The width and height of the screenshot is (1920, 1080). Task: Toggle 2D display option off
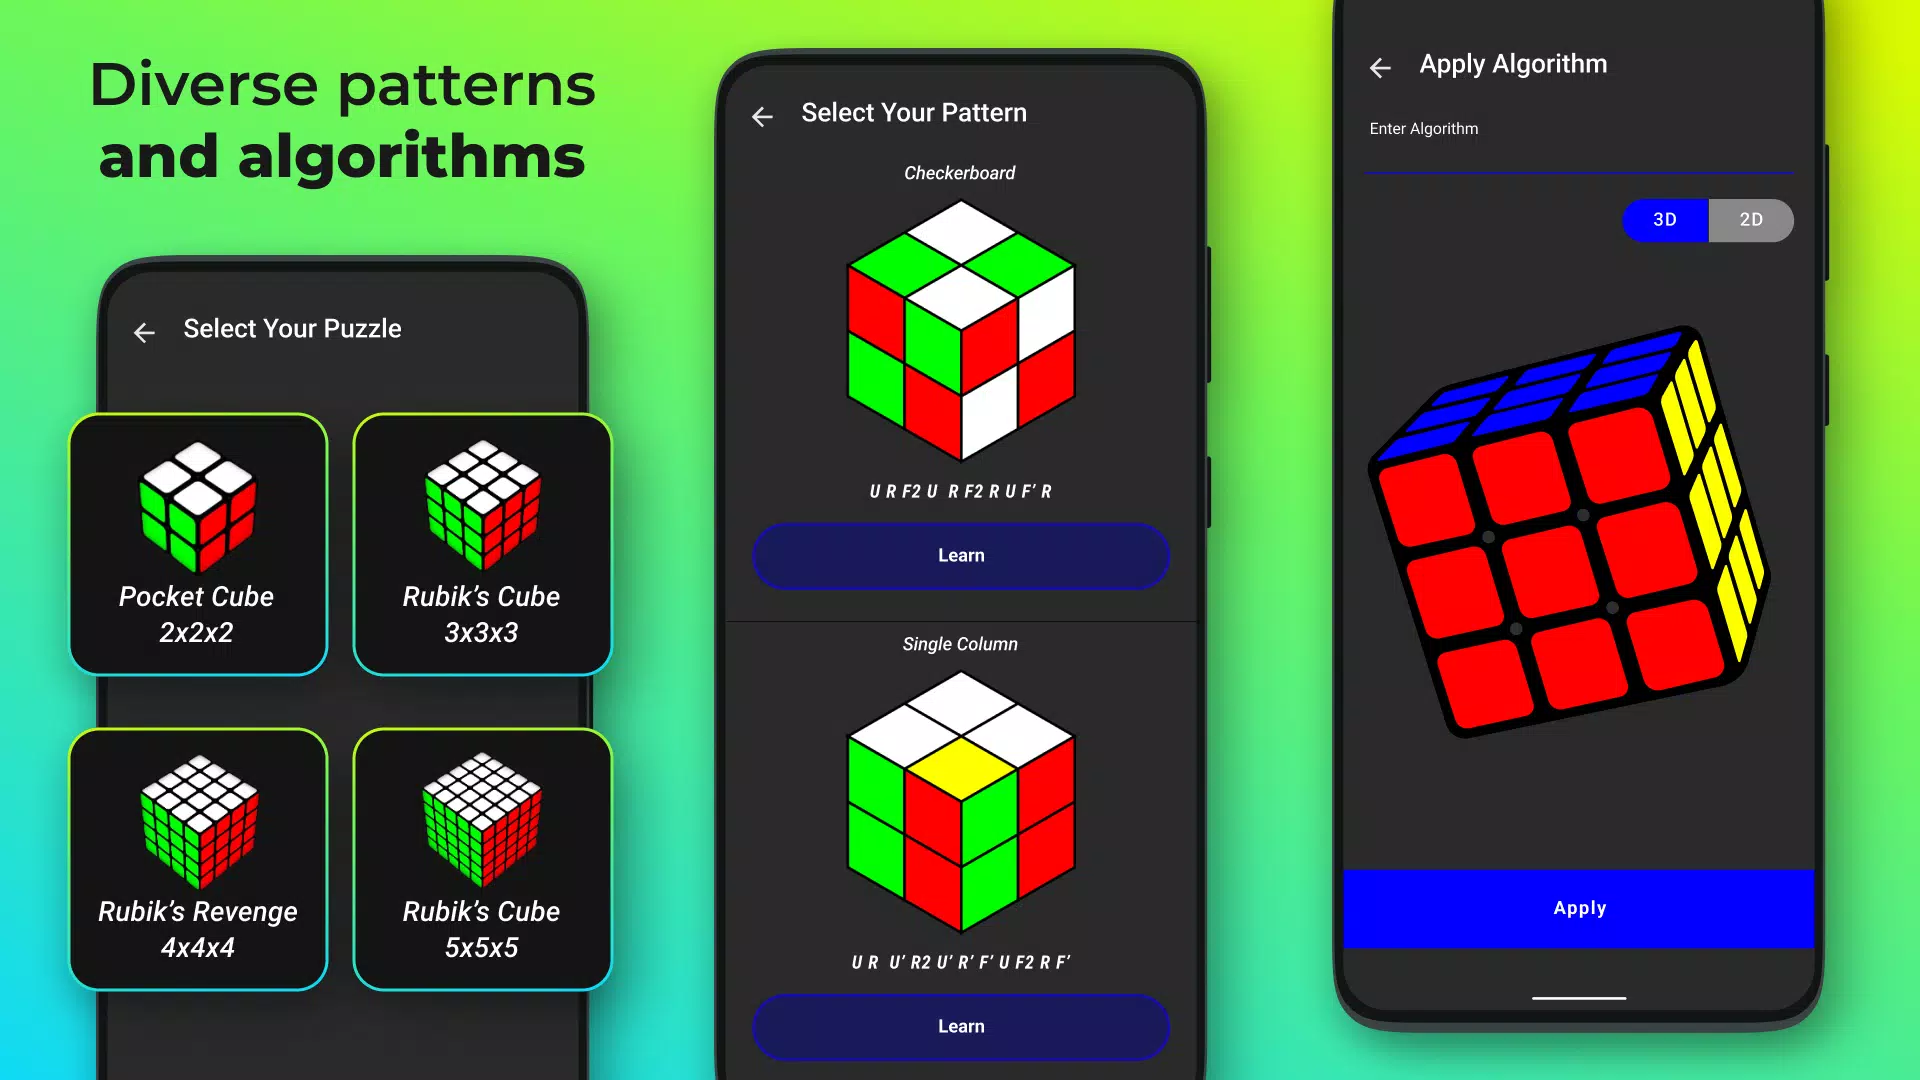click(1749, 219)
